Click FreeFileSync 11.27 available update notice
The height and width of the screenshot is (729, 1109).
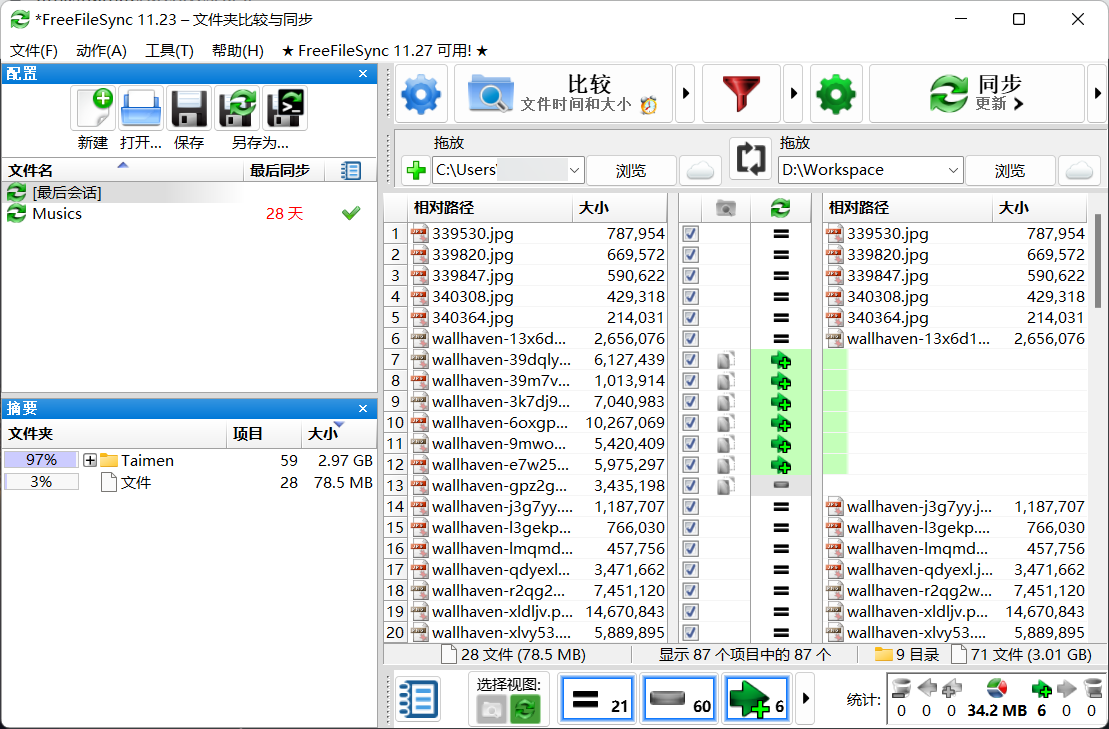[385, 51]
